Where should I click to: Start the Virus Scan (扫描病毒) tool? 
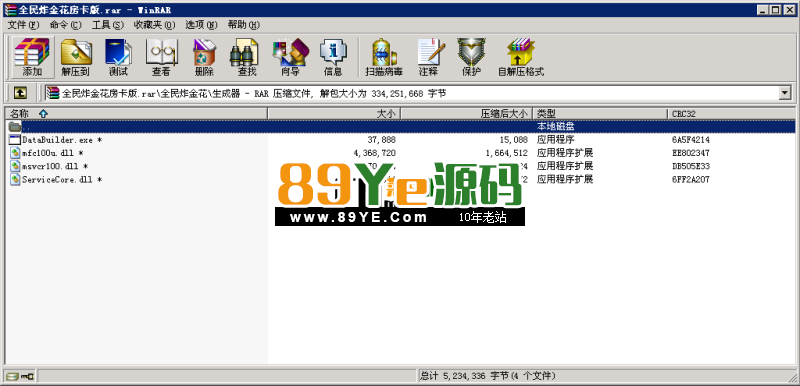(384, 57)
